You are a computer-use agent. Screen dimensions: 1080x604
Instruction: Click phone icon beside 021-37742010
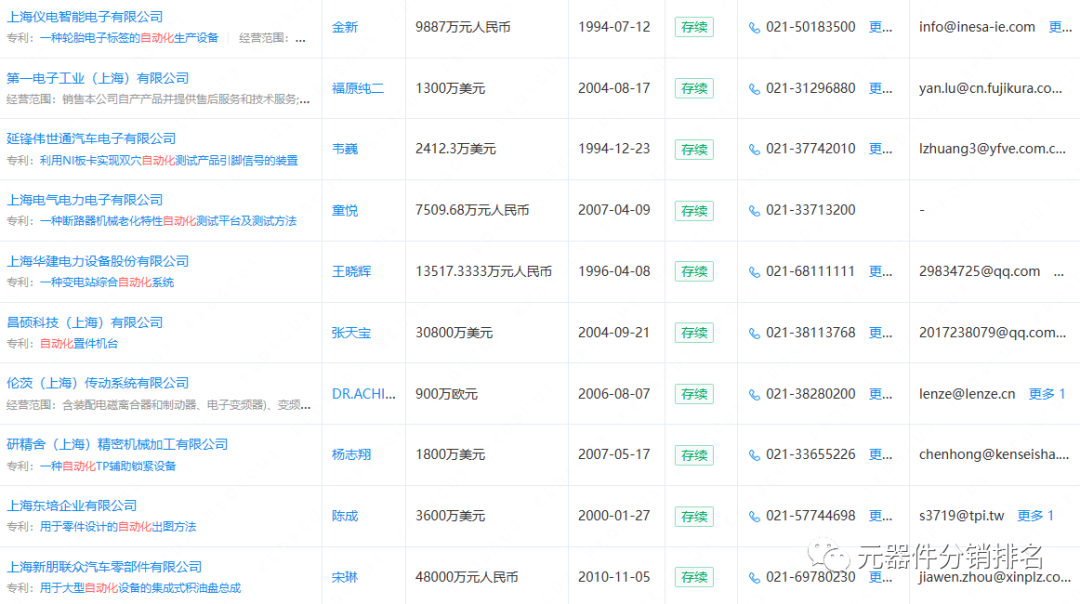754,149
